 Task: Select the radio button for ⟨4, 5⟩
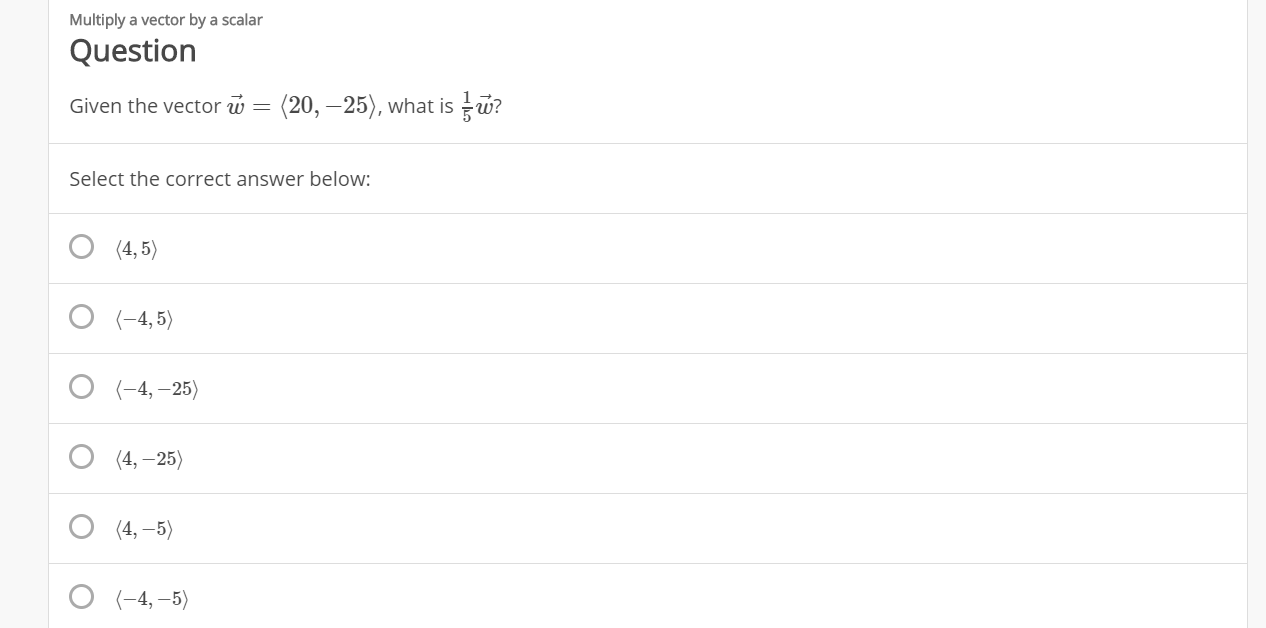tap(81, 246)
